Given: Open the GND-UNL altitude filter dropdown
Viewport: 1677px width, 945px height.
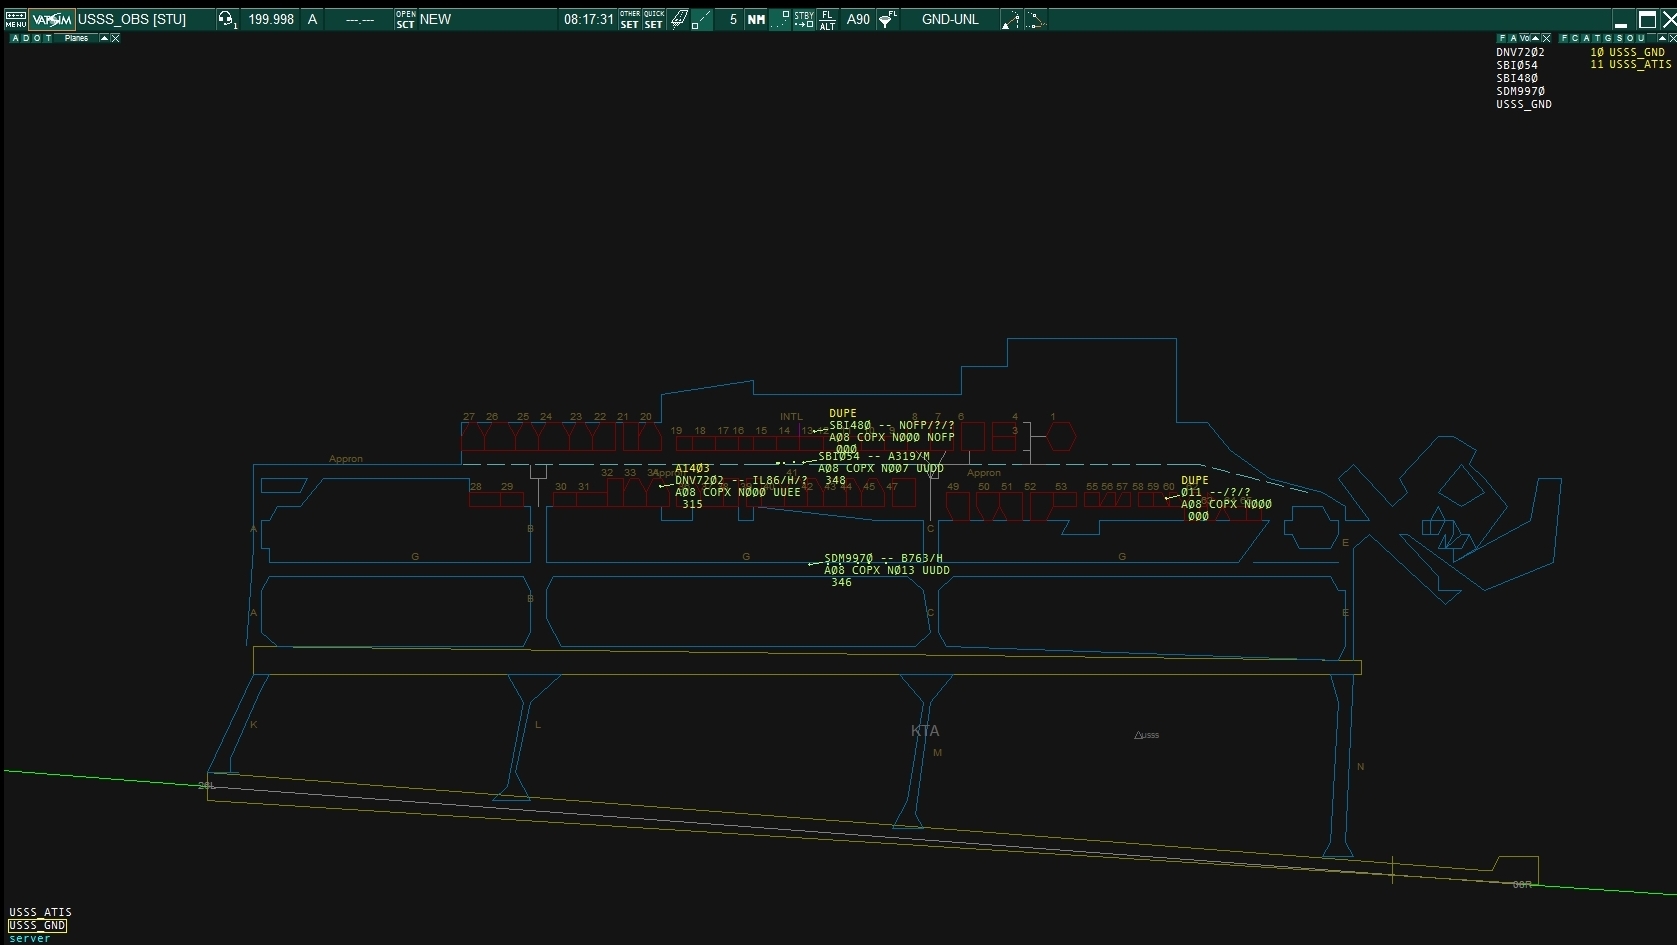Looking at the screenshot, I should [x=949, y=19].
